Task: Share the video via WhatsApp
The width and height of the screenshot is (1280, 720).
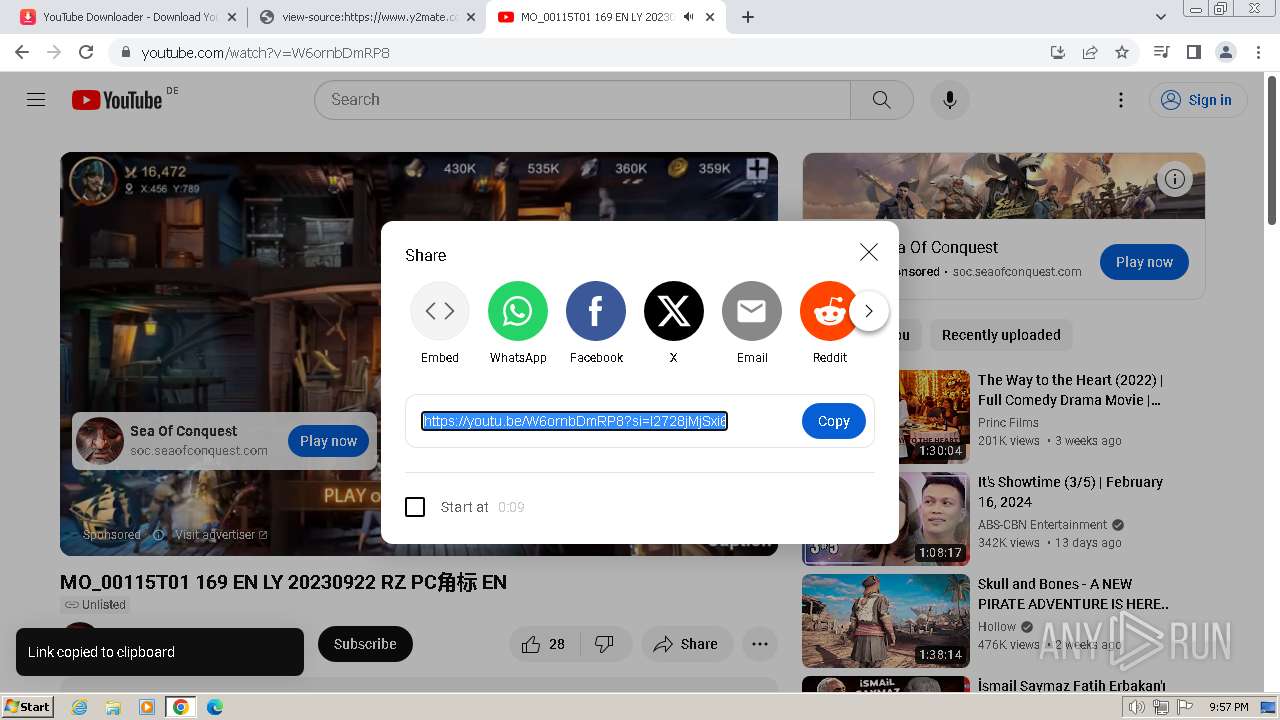Action: pos(518,311)
